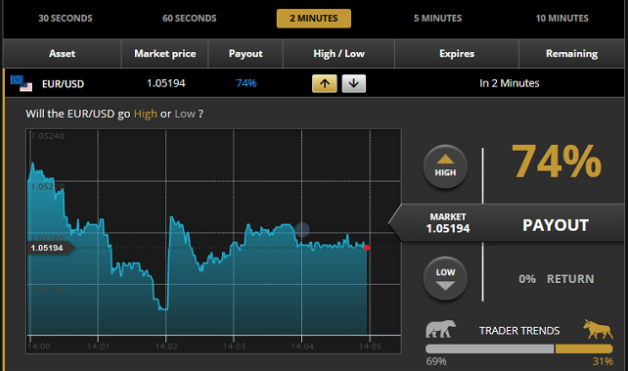Place a HIGH trade with round button
The height and width of the screenshot is (371, 628).
[445, 167]
